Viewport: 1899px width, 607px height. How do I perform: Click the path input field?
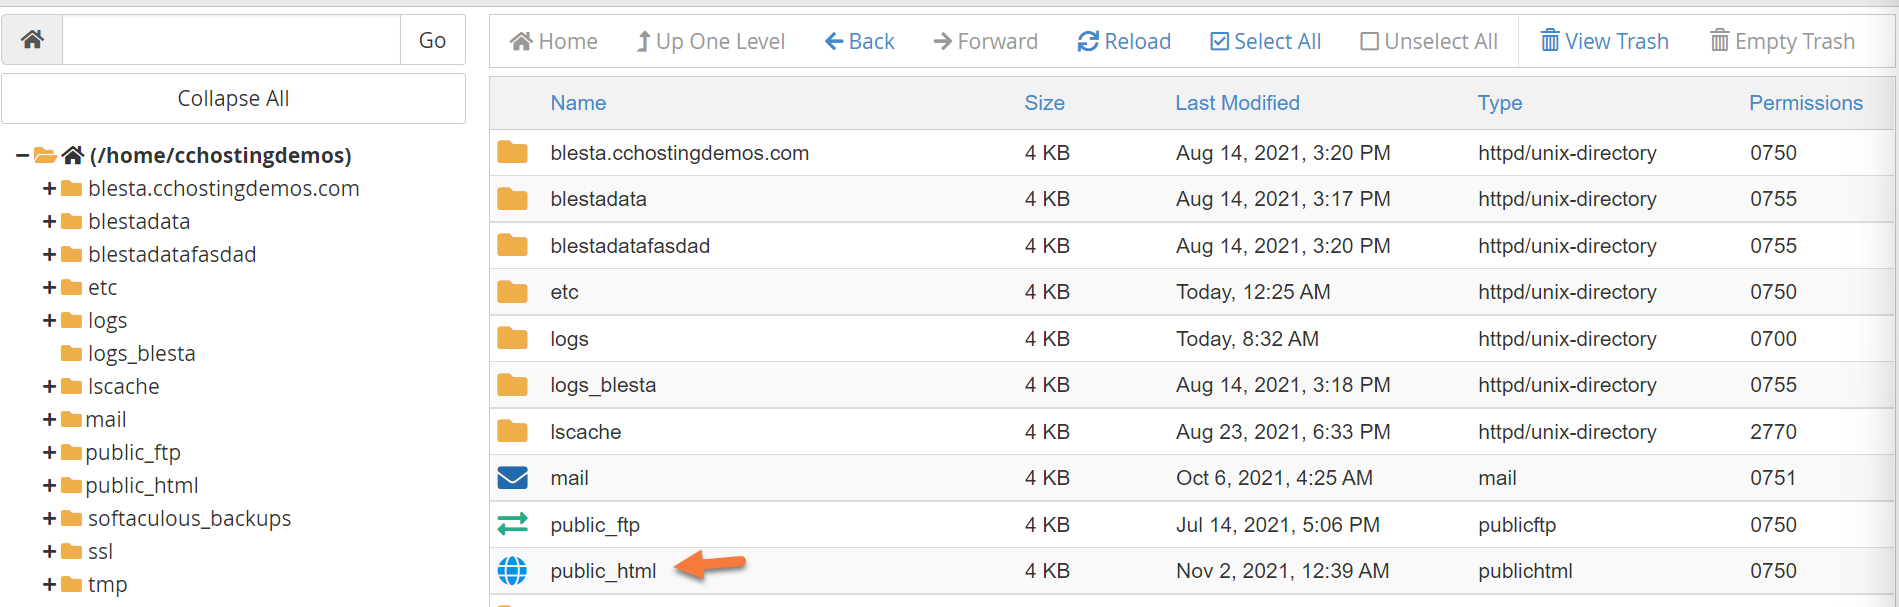tap(231, 40)
